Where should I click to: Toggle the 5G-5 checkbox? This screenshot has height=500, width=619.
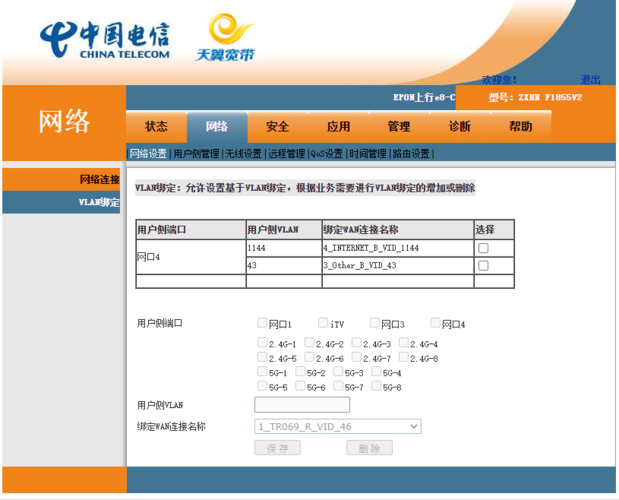[262, 386]
